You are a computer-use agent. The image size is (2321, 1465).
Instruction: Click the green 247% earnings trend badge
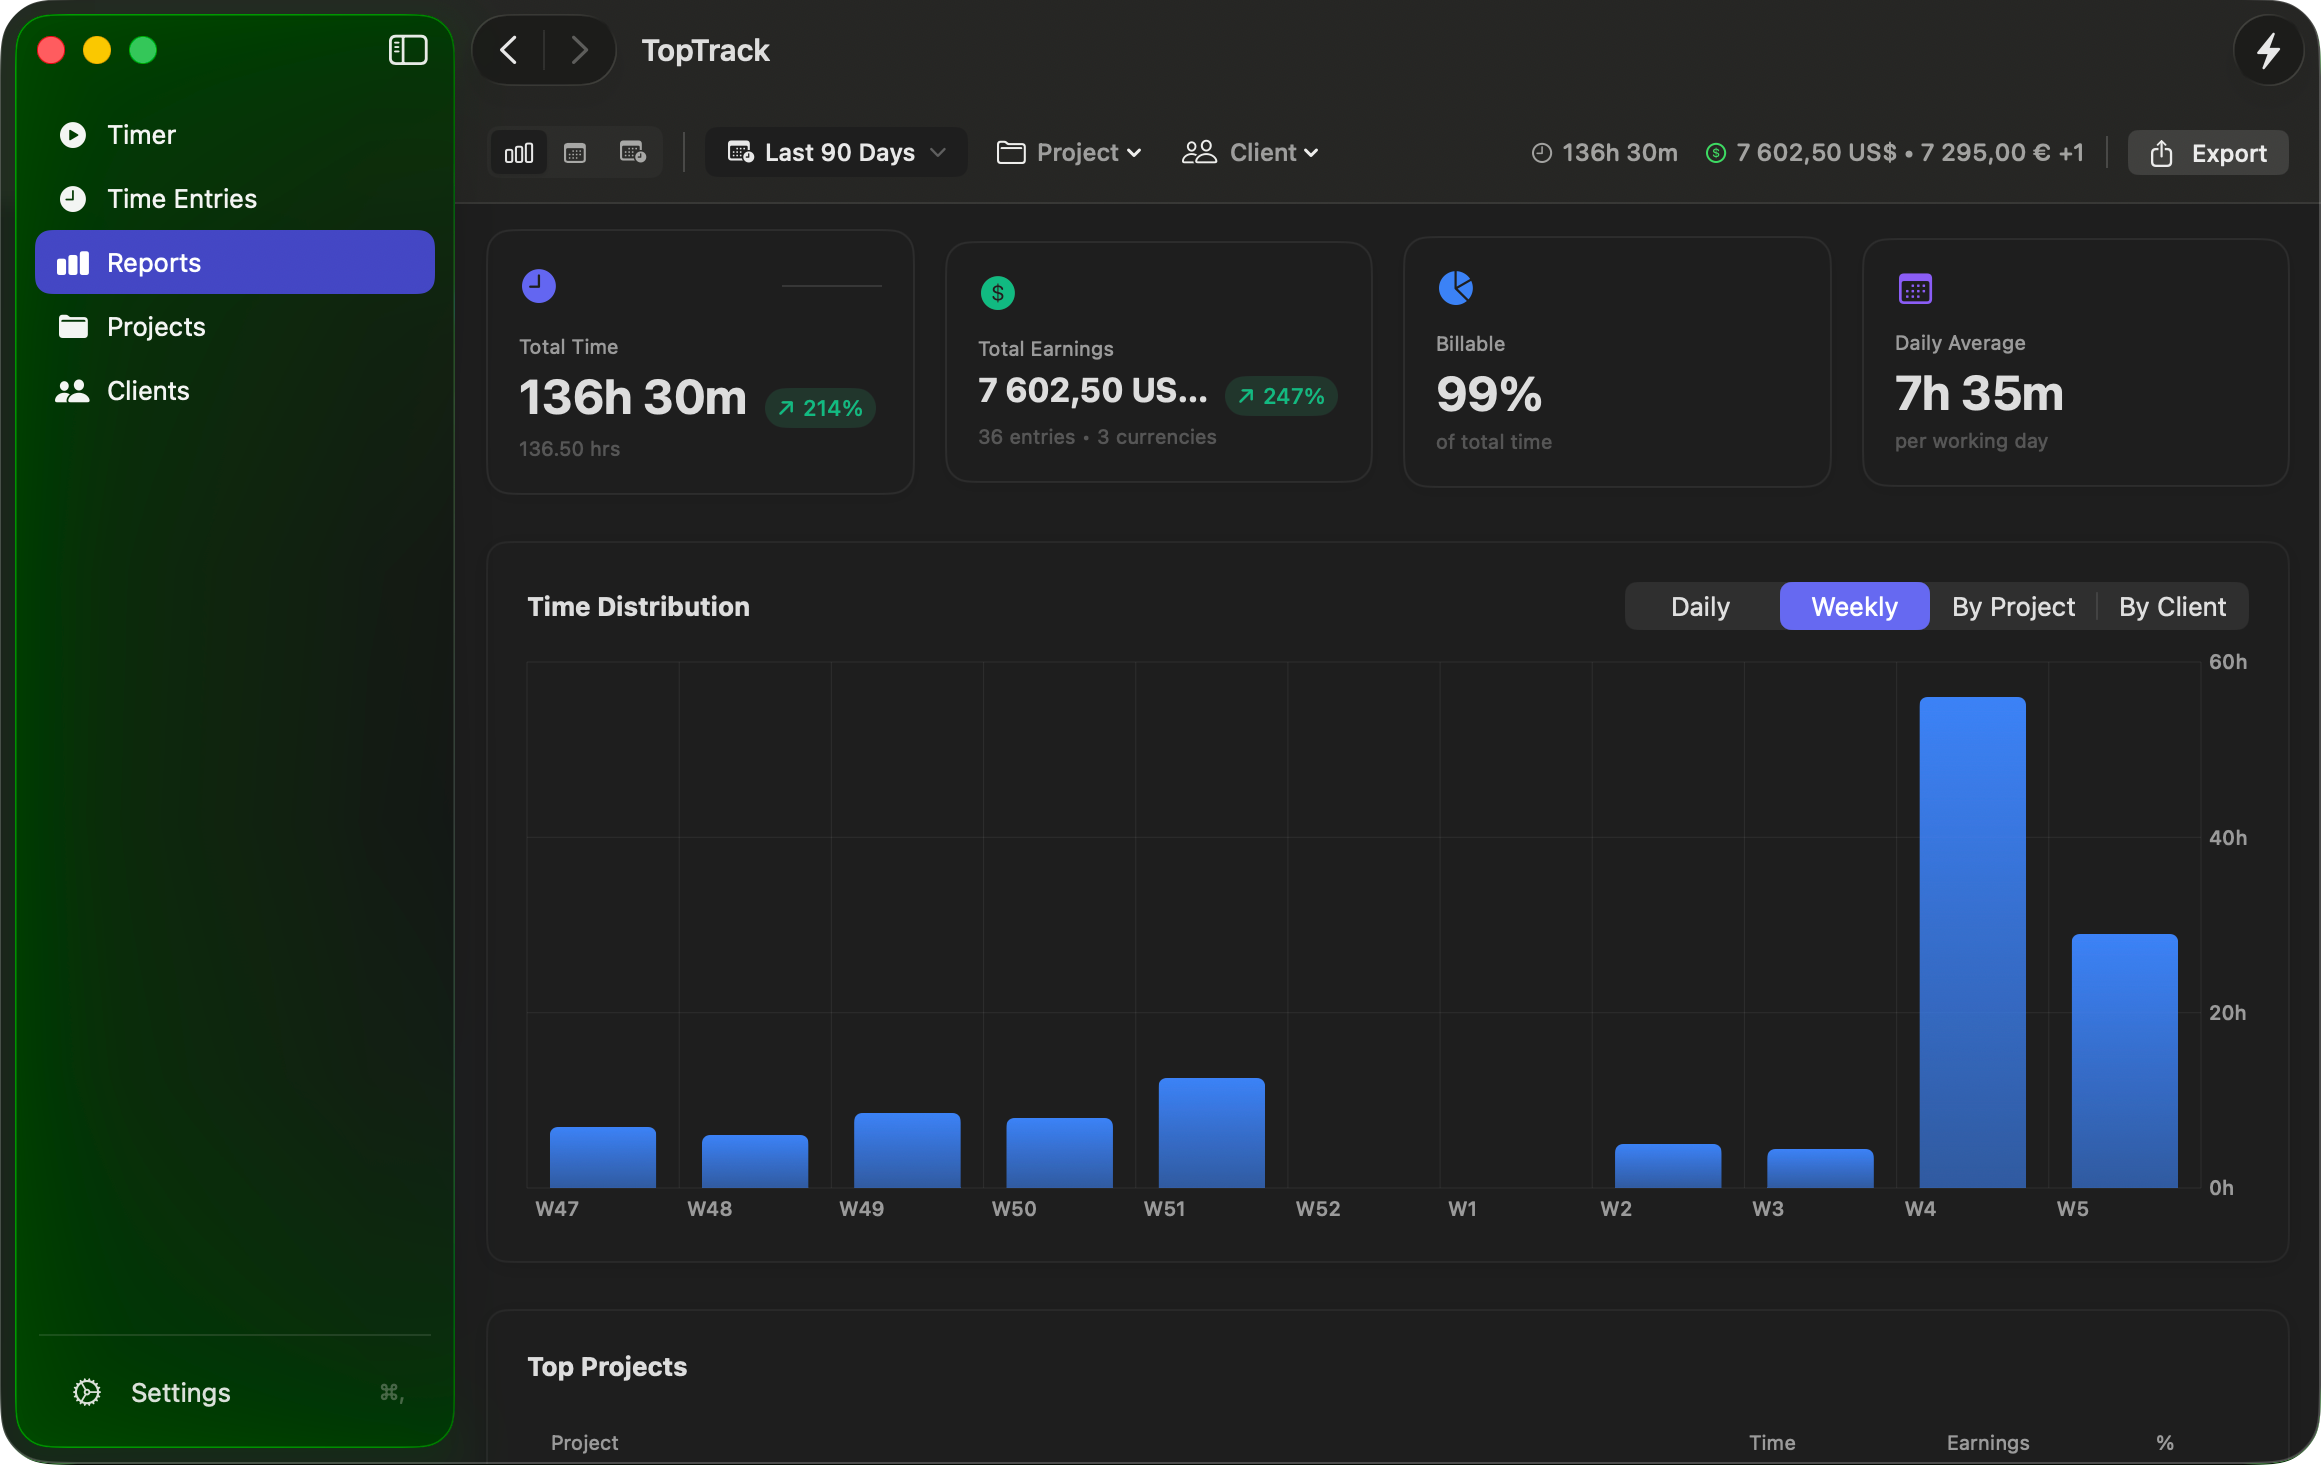point(1280,395)
